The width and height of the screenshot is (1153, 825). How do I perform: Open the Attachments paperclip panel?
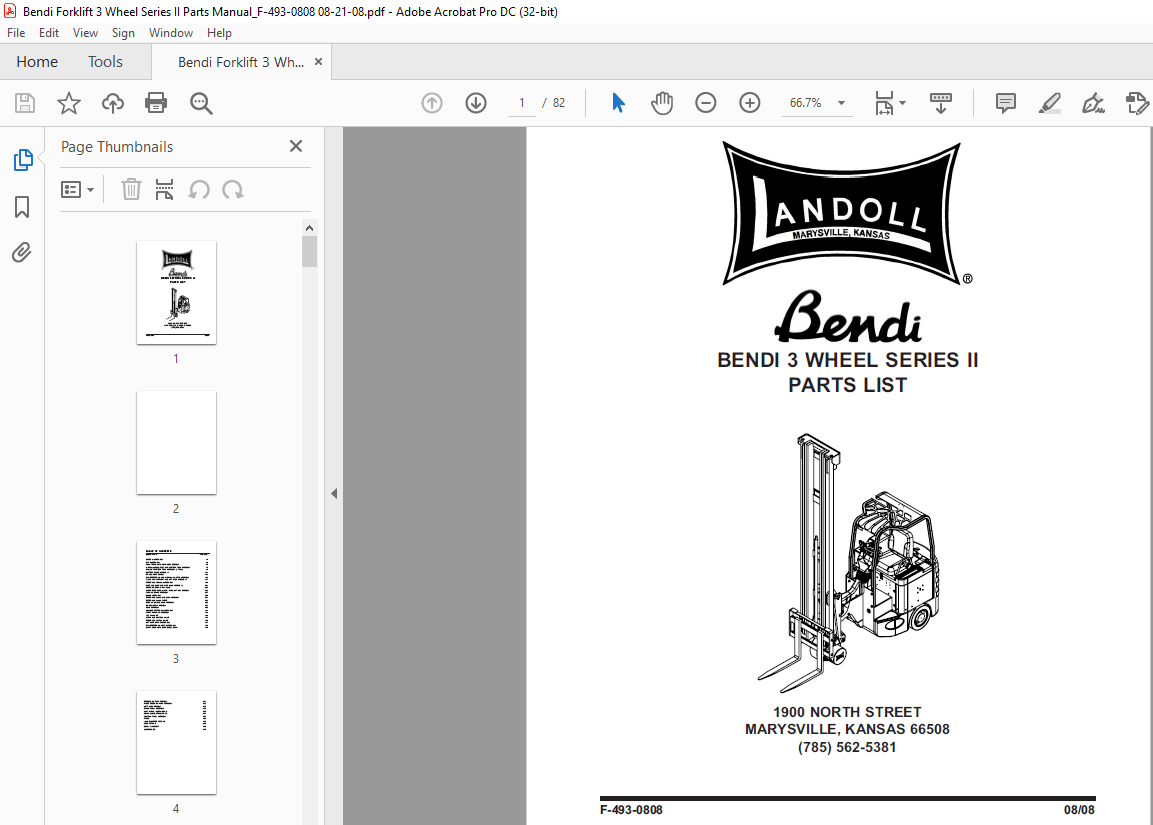click(22, 253)
